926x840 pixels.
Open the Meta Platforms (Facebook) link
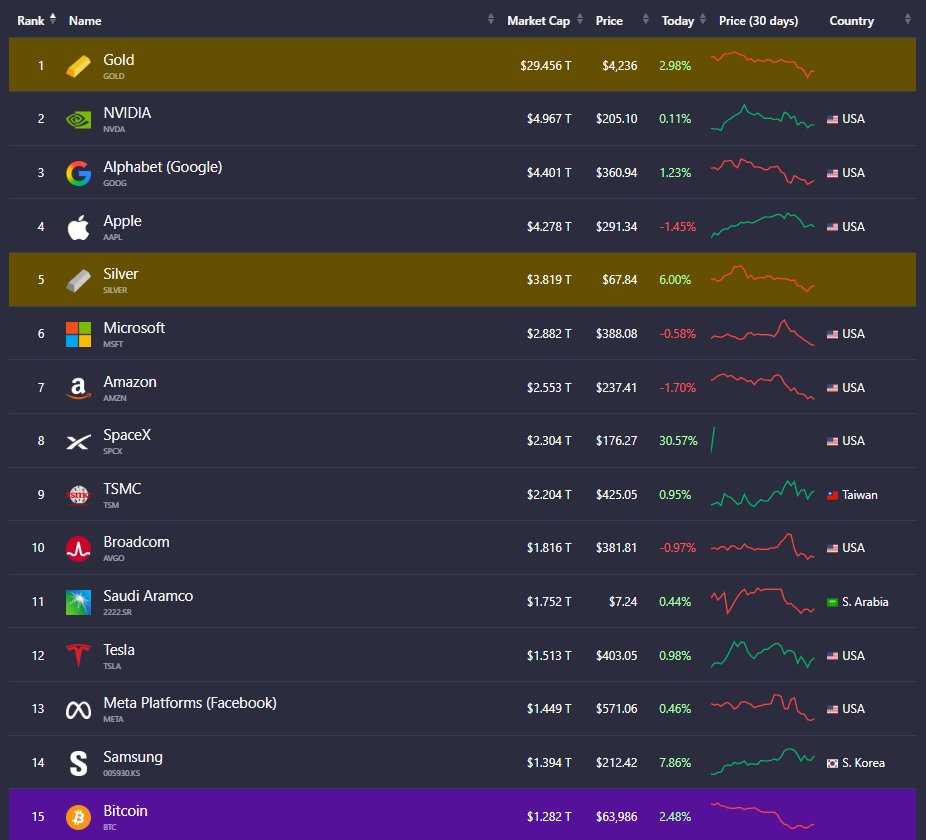pos(190,703)
